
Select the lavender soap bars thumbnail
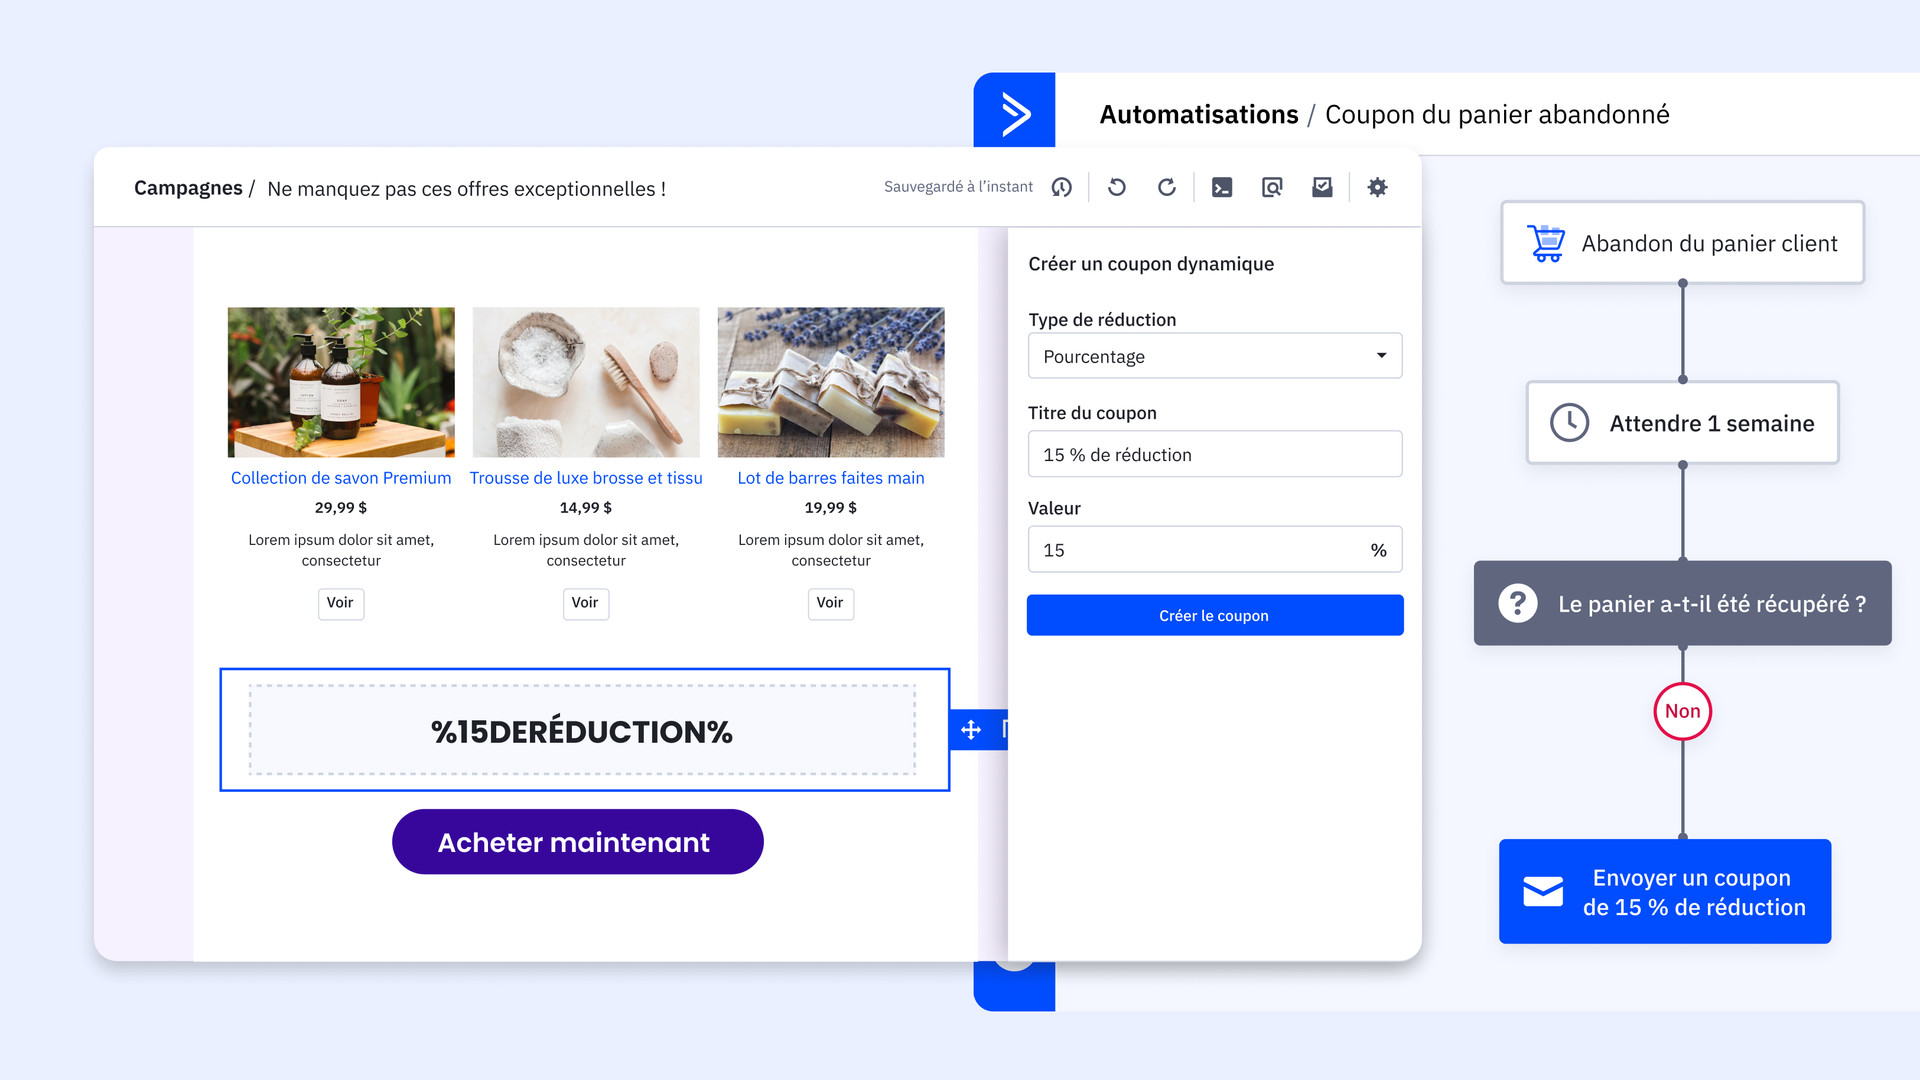[x=831, y=382]
